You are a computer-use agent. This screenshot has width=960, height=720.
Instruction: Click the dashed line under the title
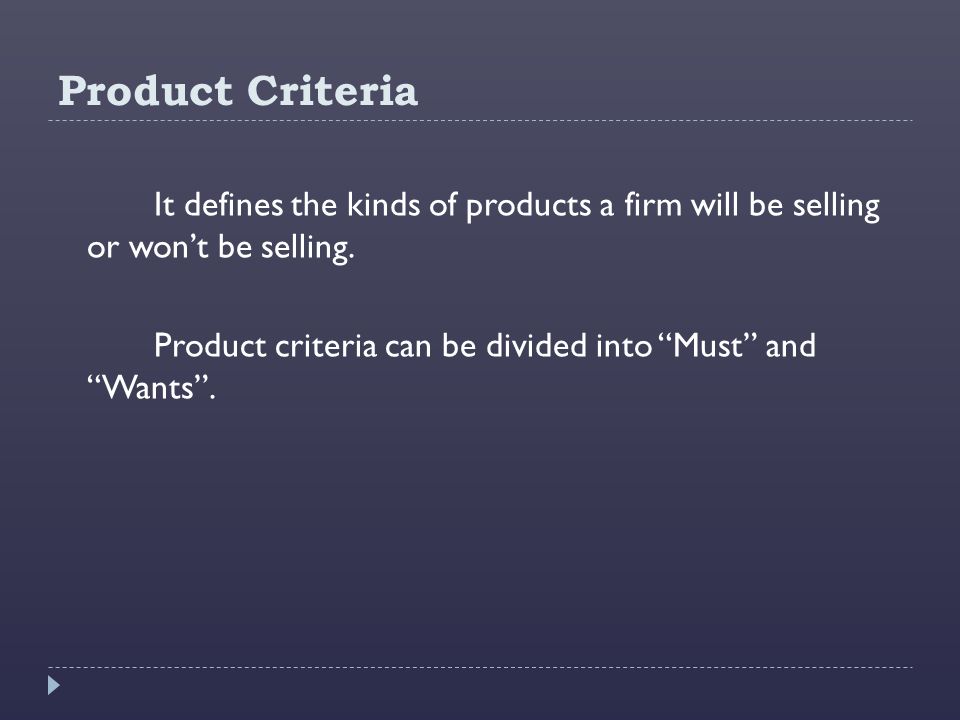pos(481,121)
